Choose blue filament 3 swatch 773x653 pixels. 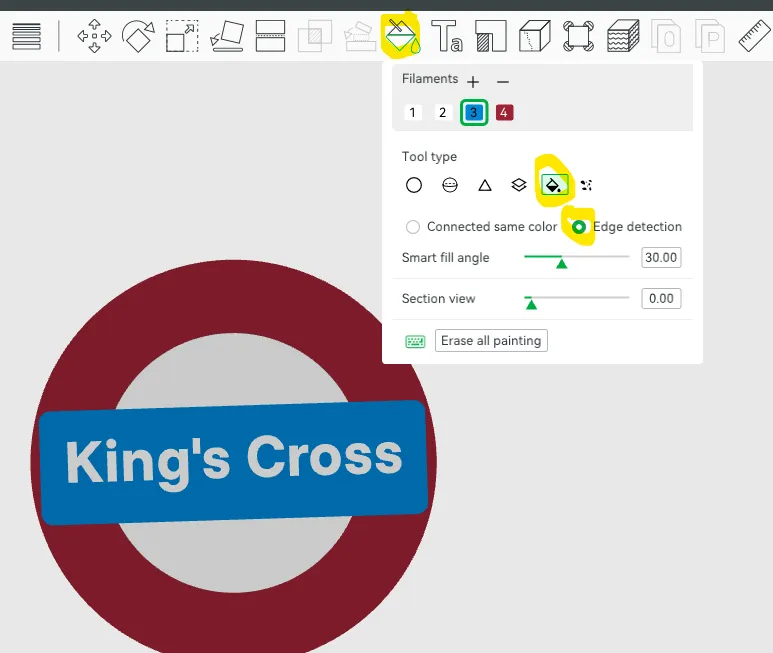tap(474, 112)
